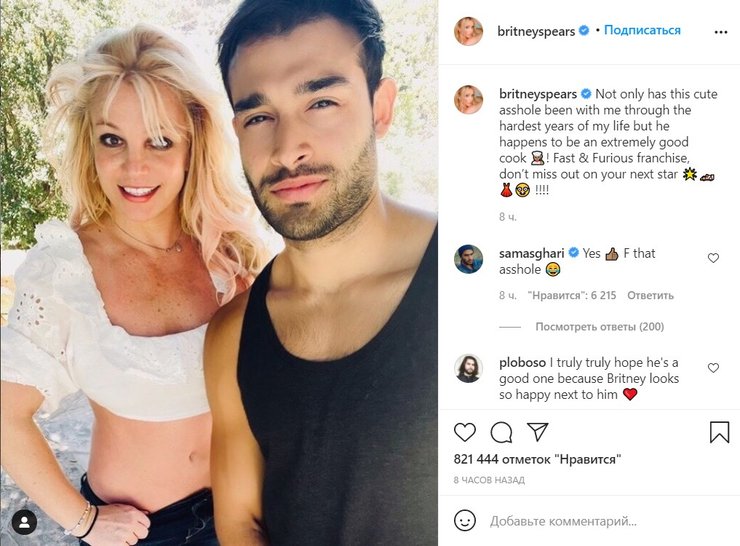This screenshot has width=740, height=546.
Task: Like samasghari's comment with its heart
Action: [713, 258]
